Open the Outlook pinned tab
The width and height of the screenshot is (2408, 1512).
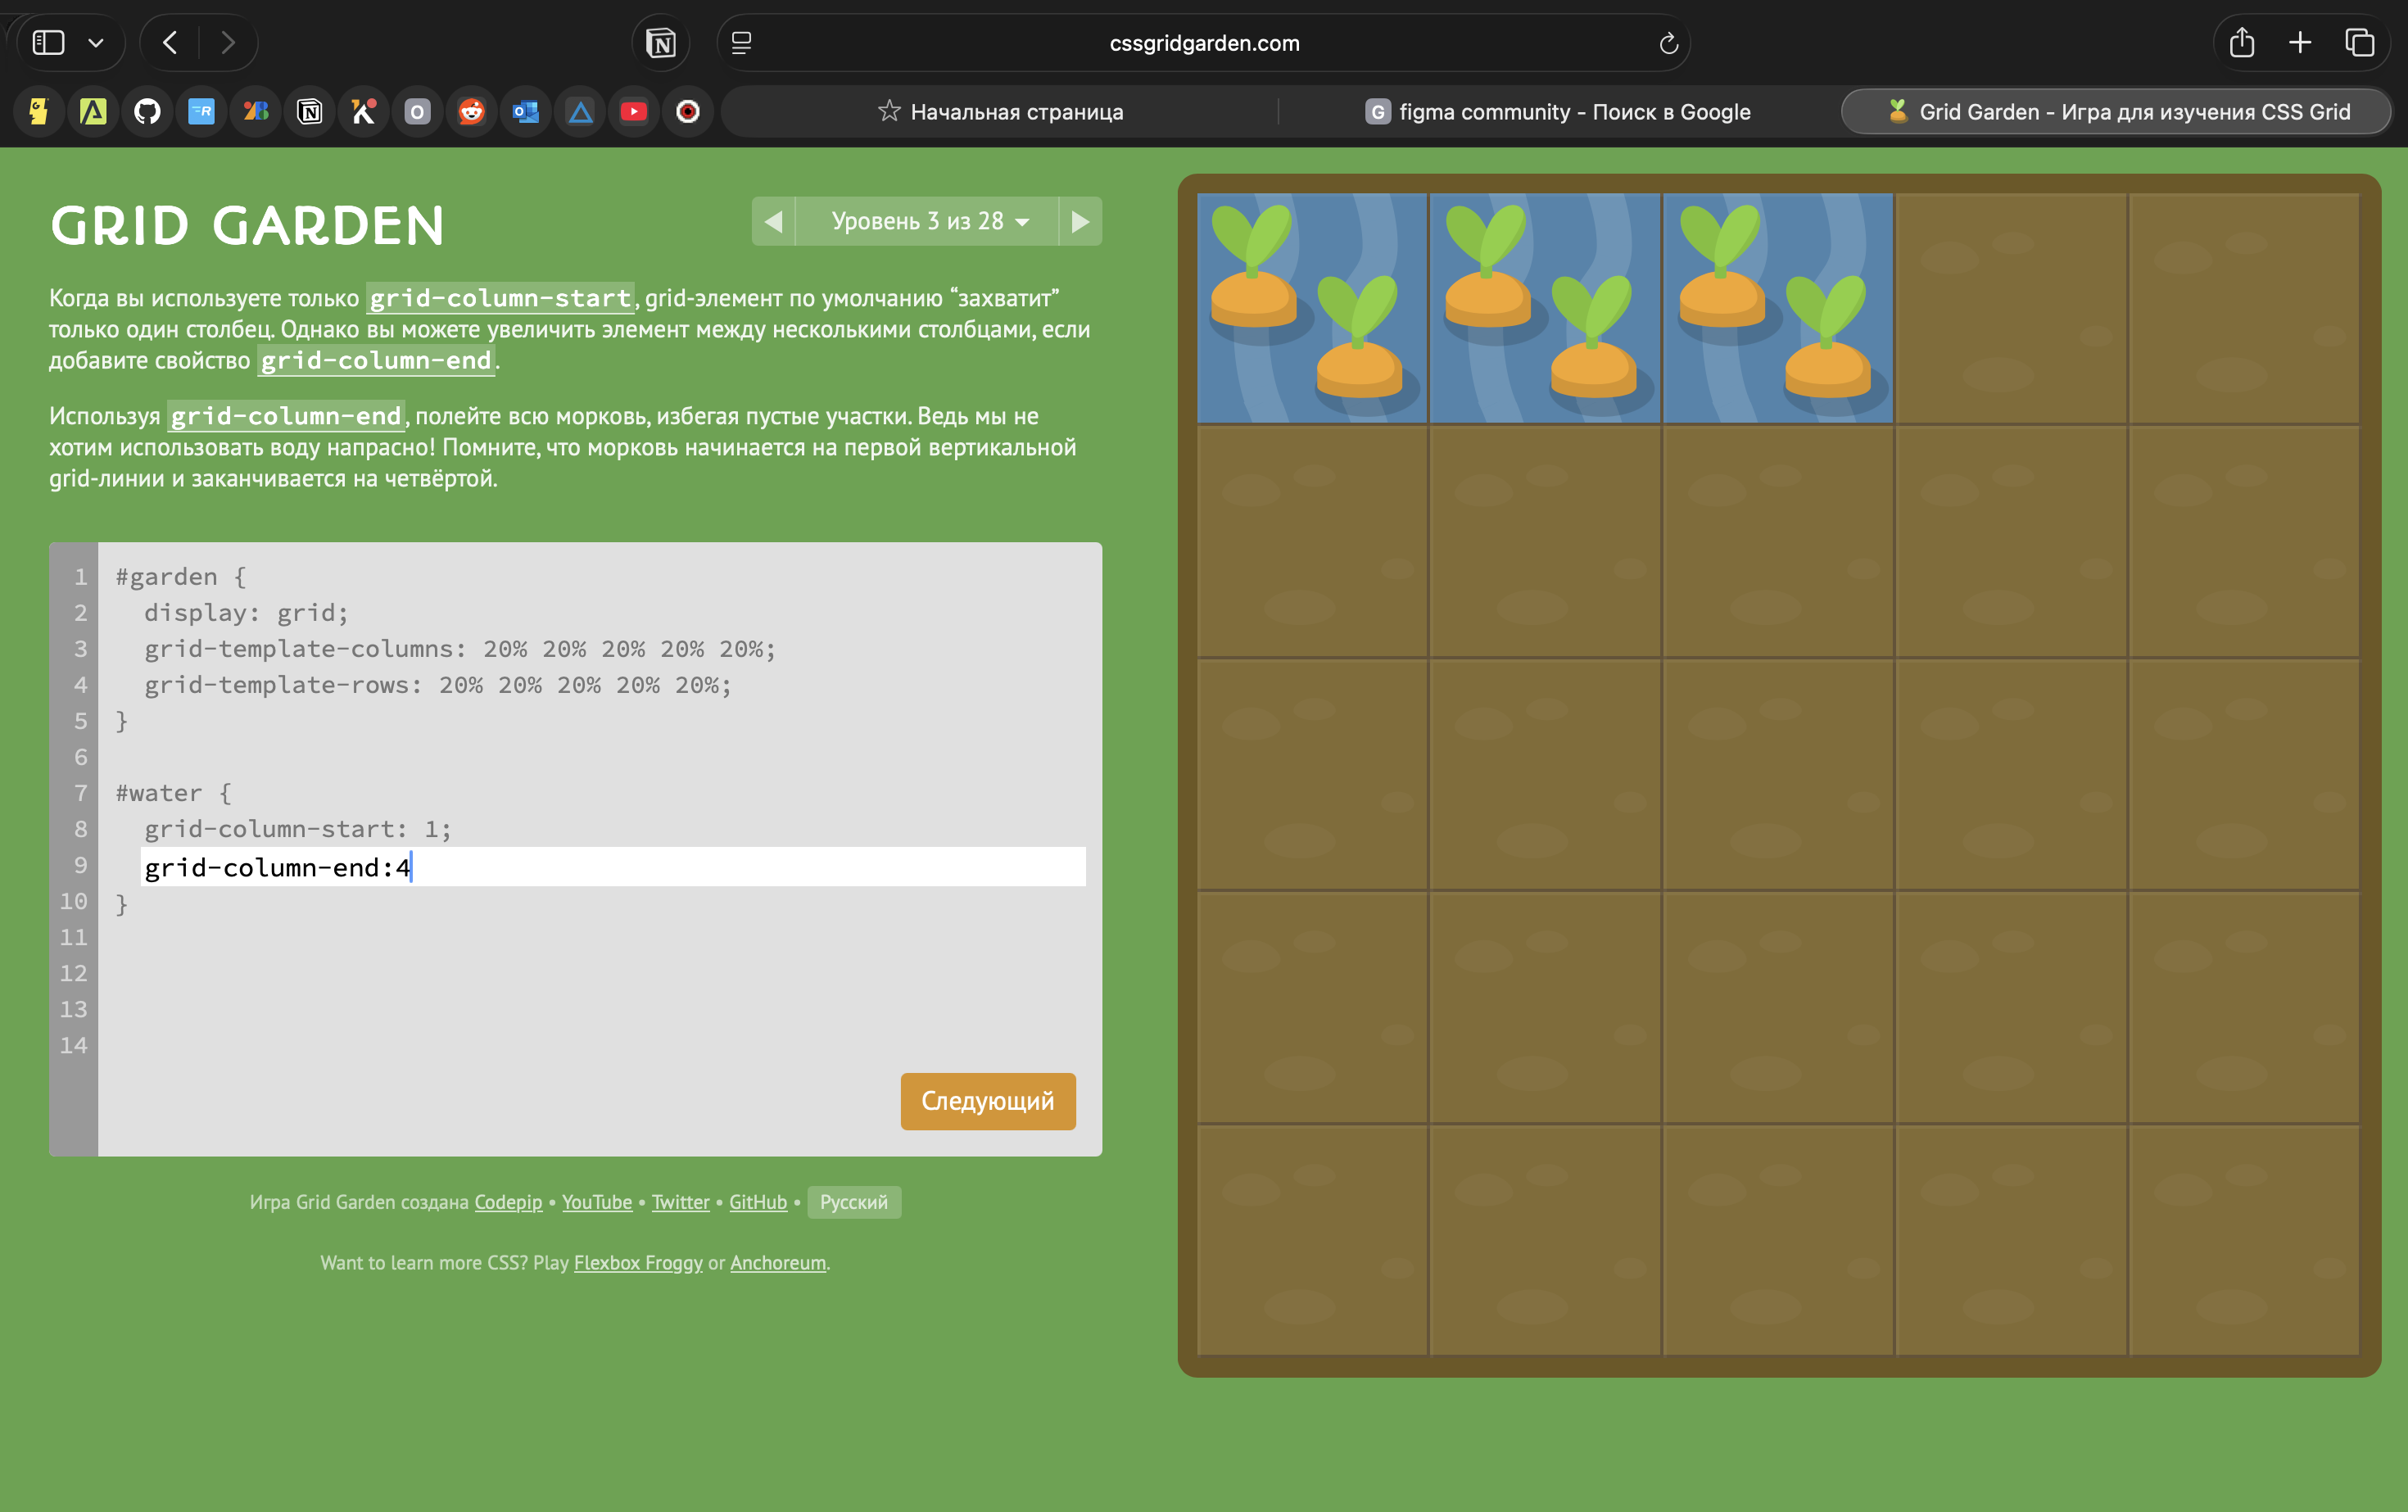coord(525,111)
